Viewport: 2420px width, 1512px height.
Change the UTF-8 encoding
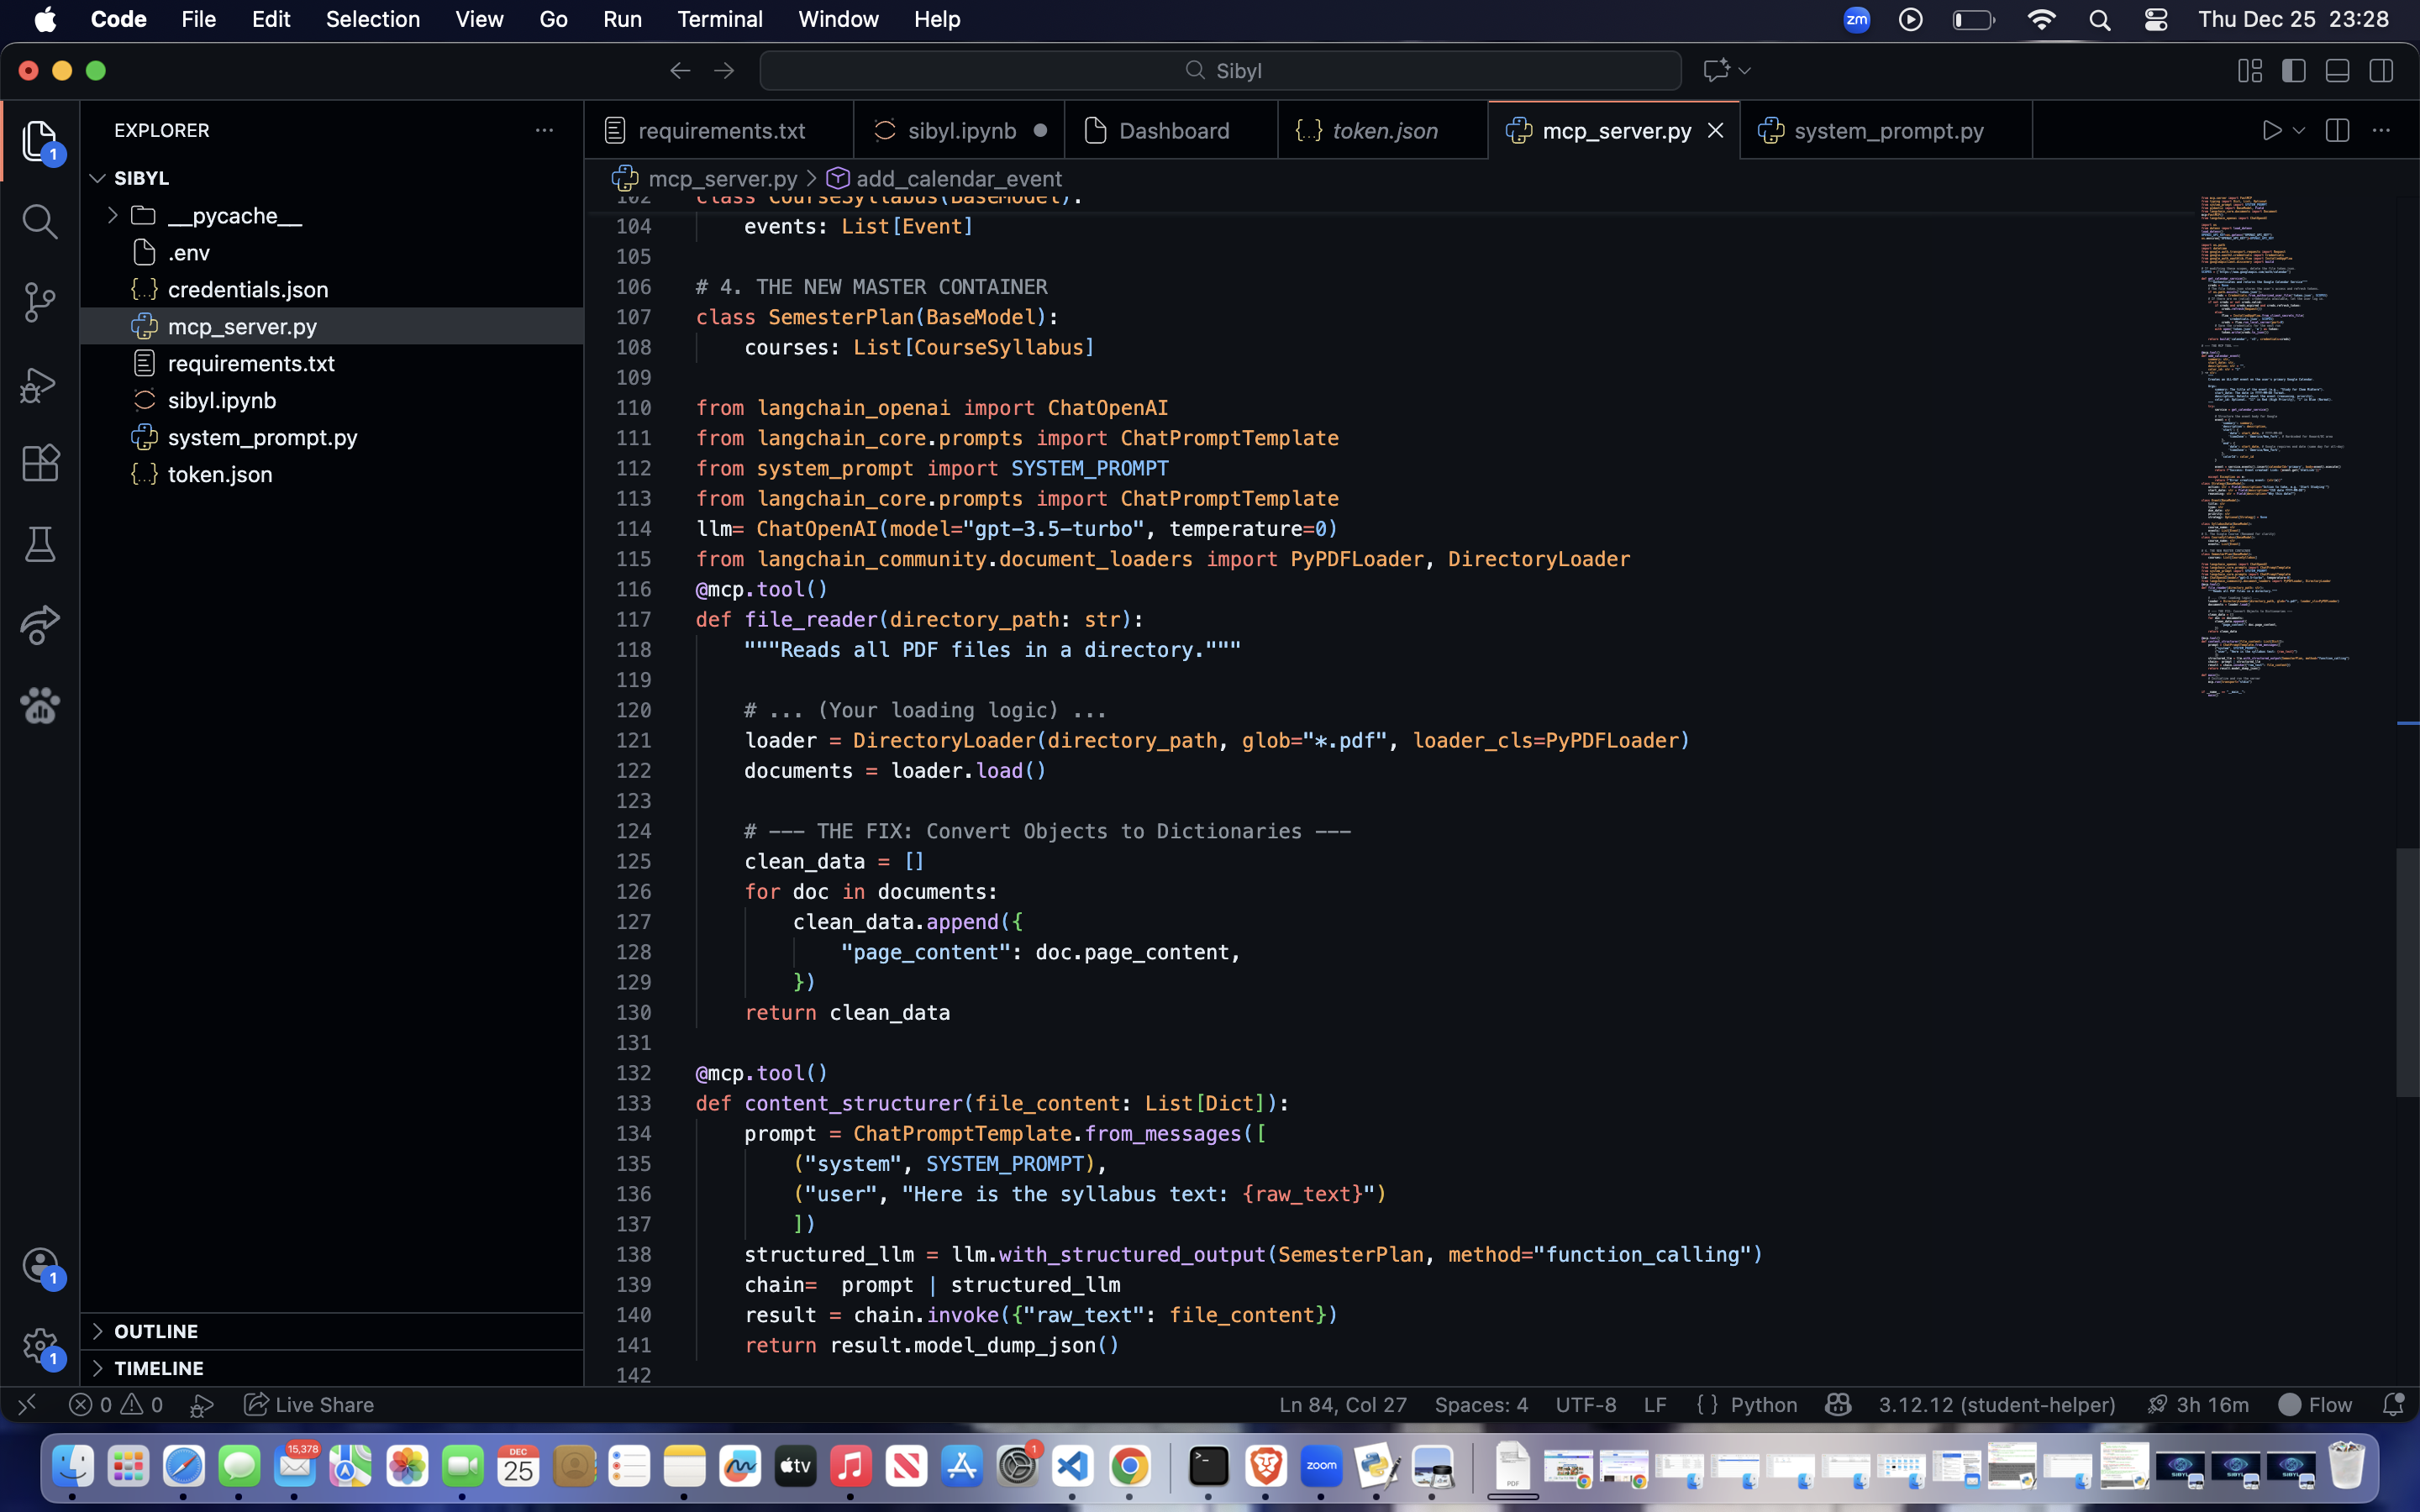[1586, 1404]
